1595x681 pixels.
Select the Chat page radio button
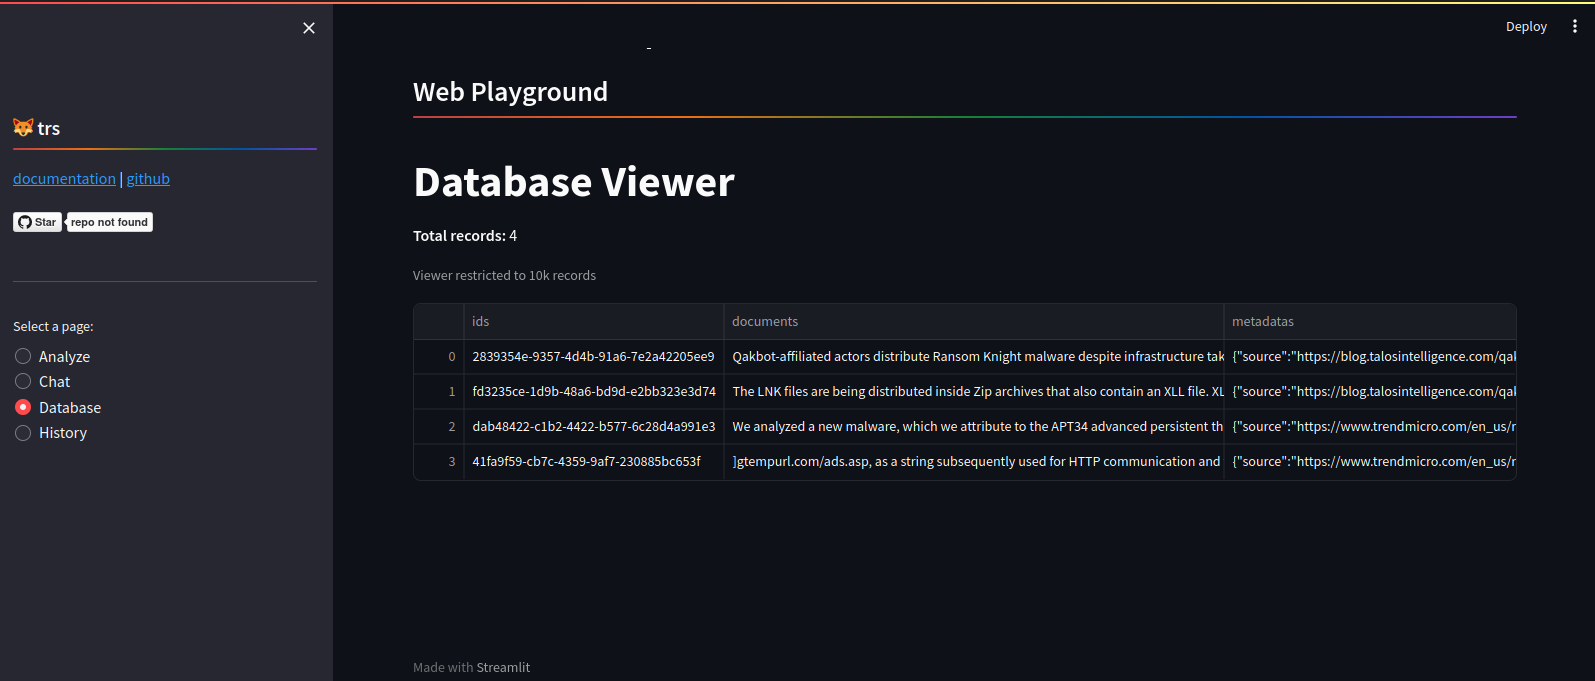[x=23, y=381]
